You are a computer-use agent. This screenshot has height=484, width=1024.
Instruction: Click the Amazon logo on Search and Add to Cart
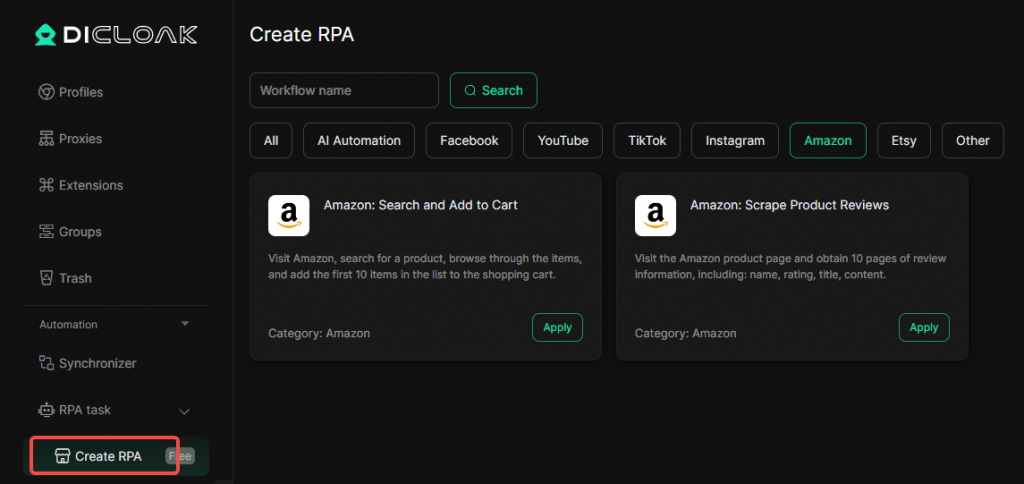tap(289, 214)
